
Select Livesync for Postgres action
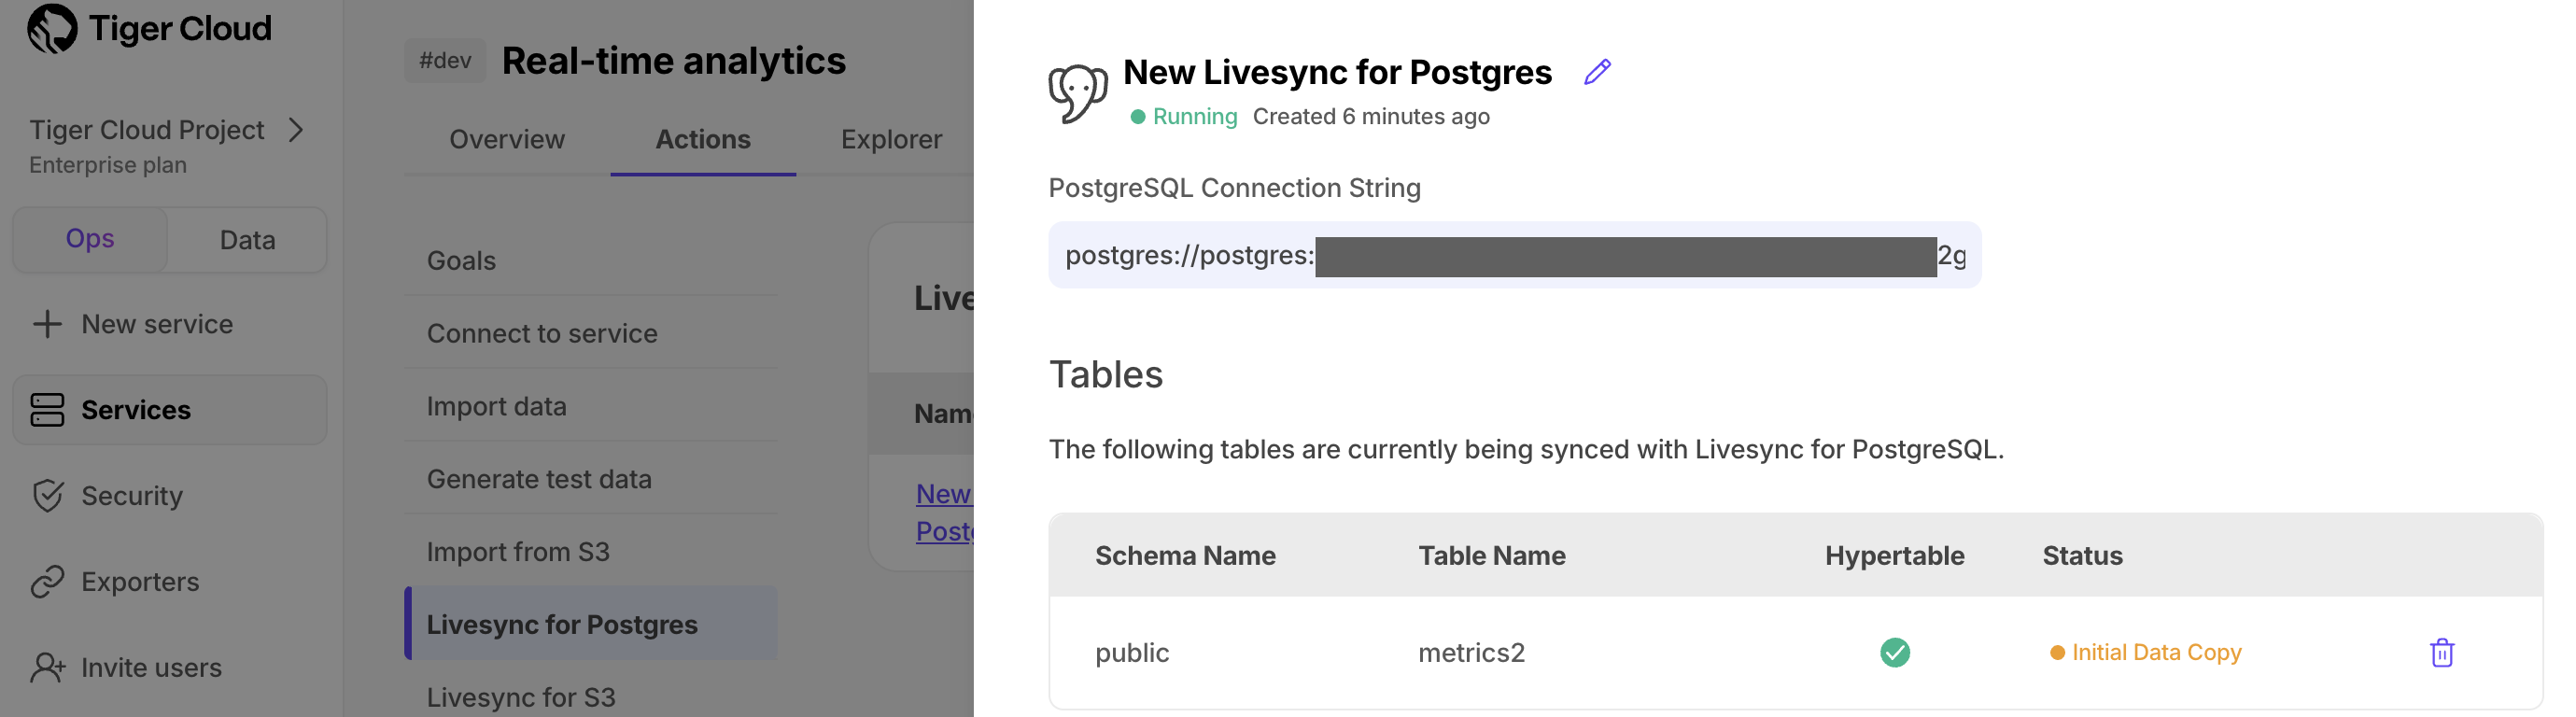pos(591,624)
